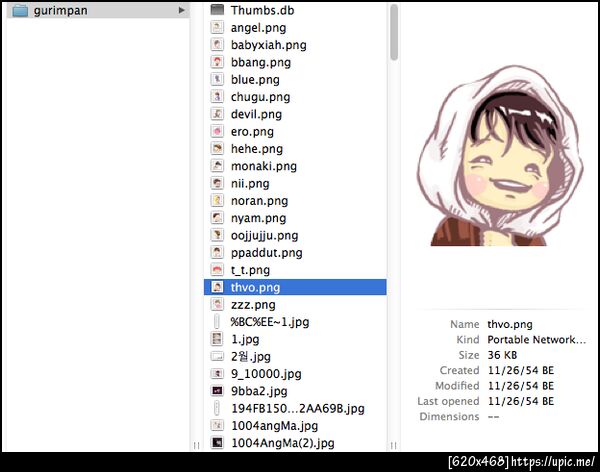Viewport: 600px width, 472px height.
Task: Click the gurimpan folder icon
Action: (20, 10)
